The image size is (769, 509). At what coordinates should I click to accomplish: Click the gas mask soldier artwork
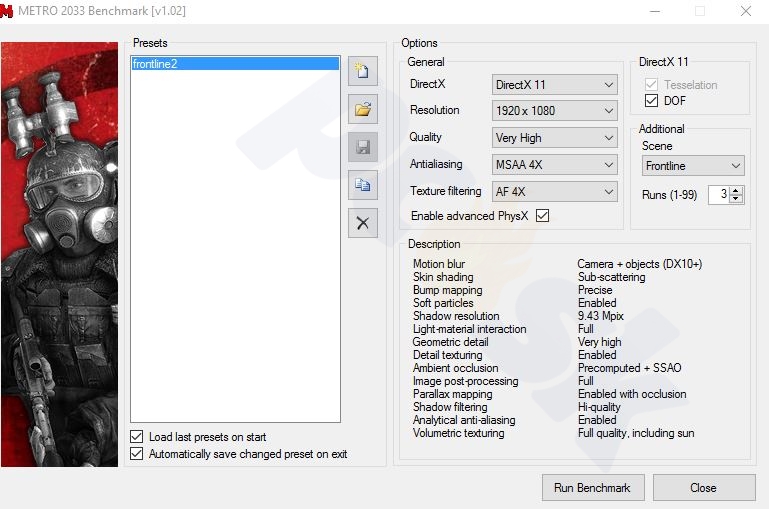tap(59, 254)
